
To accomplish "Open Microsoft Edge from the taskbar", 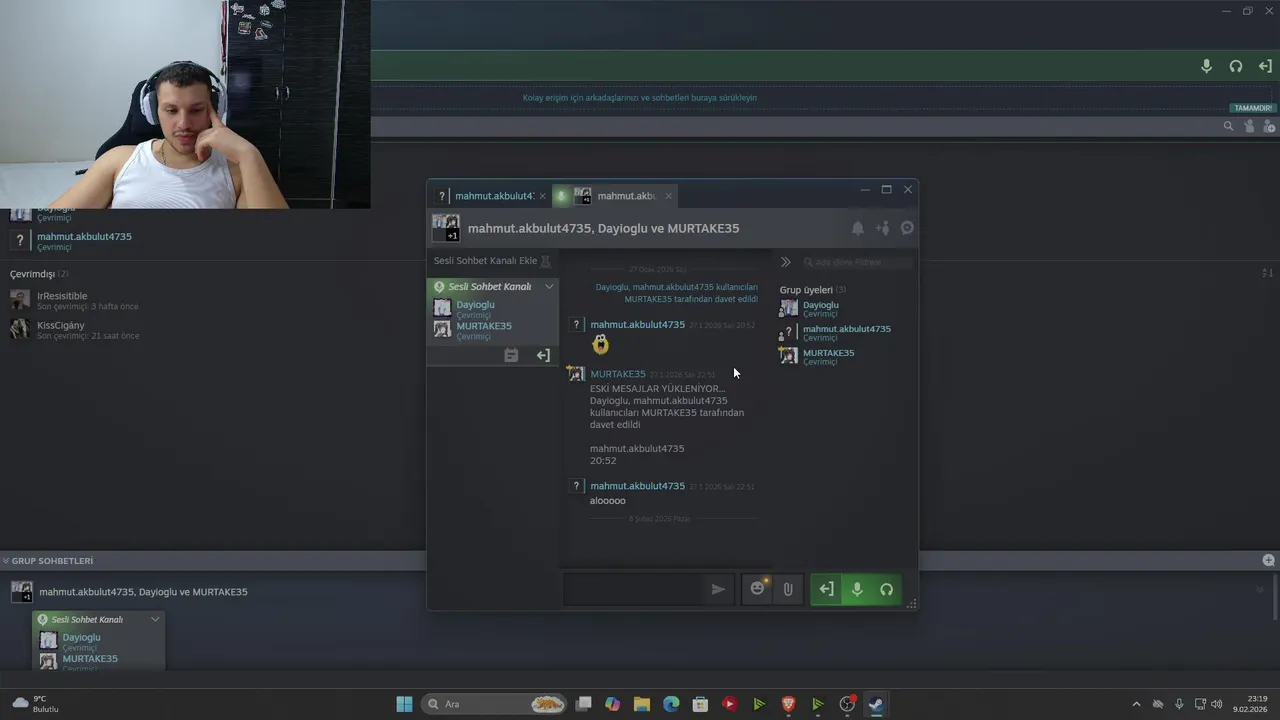I will click(x=671, y=704).
